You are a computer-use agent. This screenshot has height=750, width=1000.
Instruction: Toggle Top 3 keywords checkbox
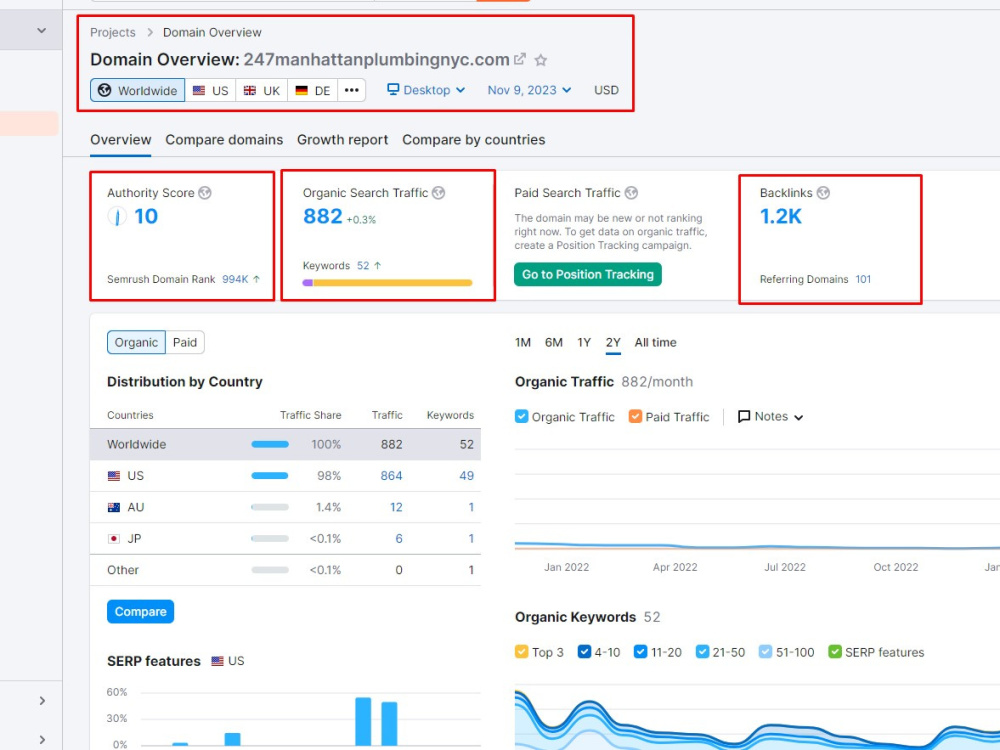(522, 652)
